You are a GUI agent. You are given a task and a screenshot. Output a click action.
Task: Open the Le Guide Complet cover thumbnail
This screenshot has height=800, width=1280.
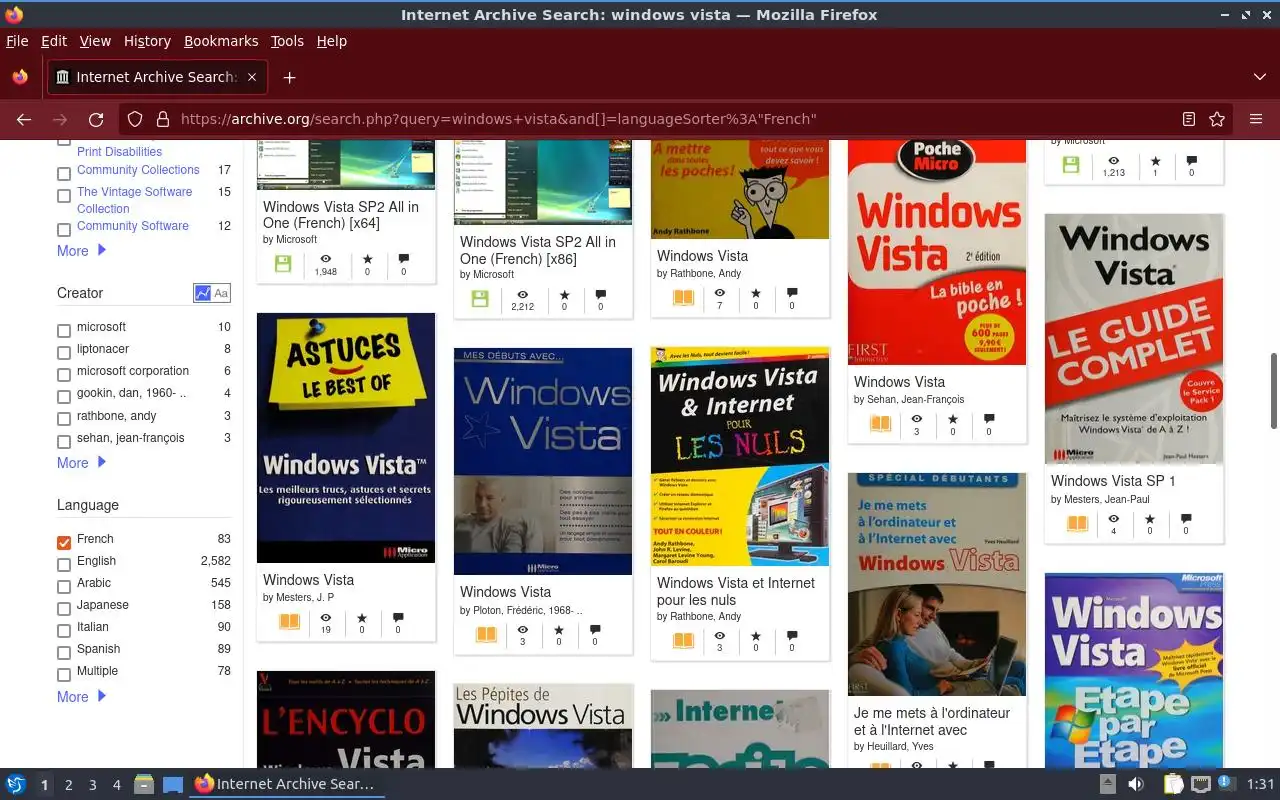click(x=1134, y=339)
